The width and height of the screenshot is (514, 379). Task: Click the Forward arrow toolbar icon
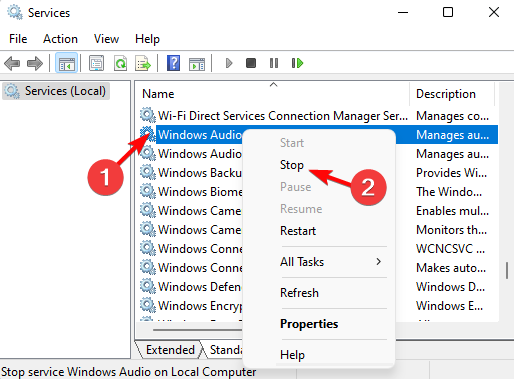click(x=35, y=63)
